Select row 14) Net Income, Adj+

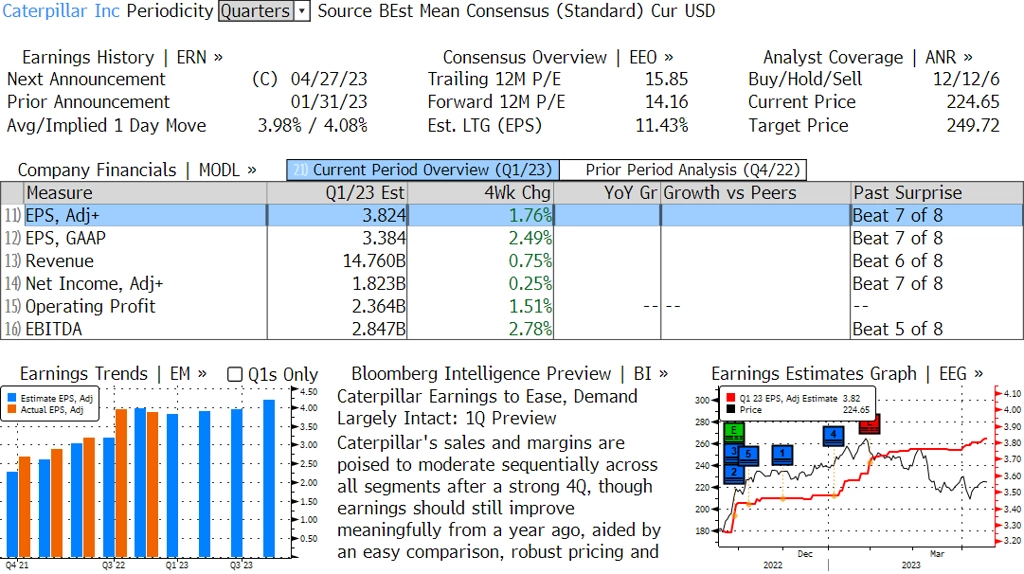click(x=512, y=284)
